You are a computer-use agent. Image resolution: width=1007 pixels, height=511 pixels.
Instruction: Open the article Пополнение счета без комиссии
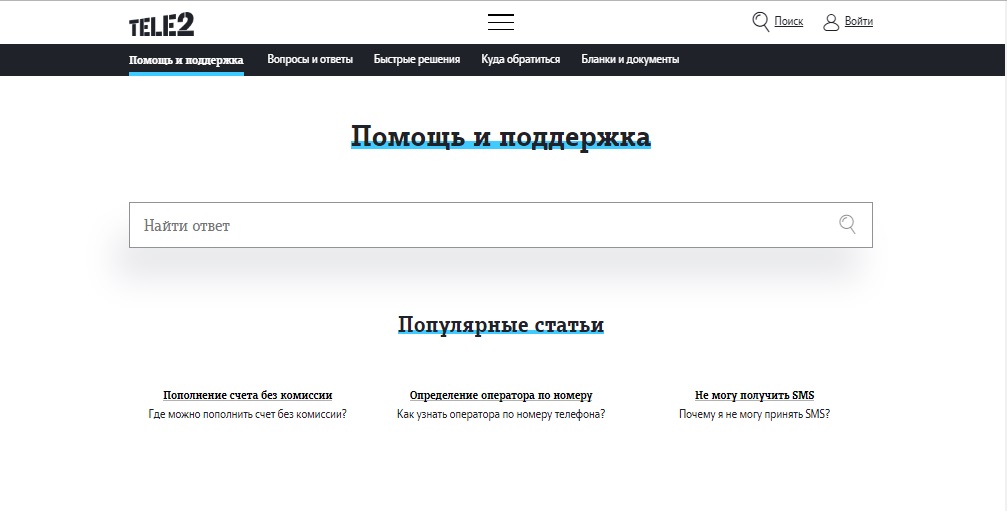pos(247,395)
